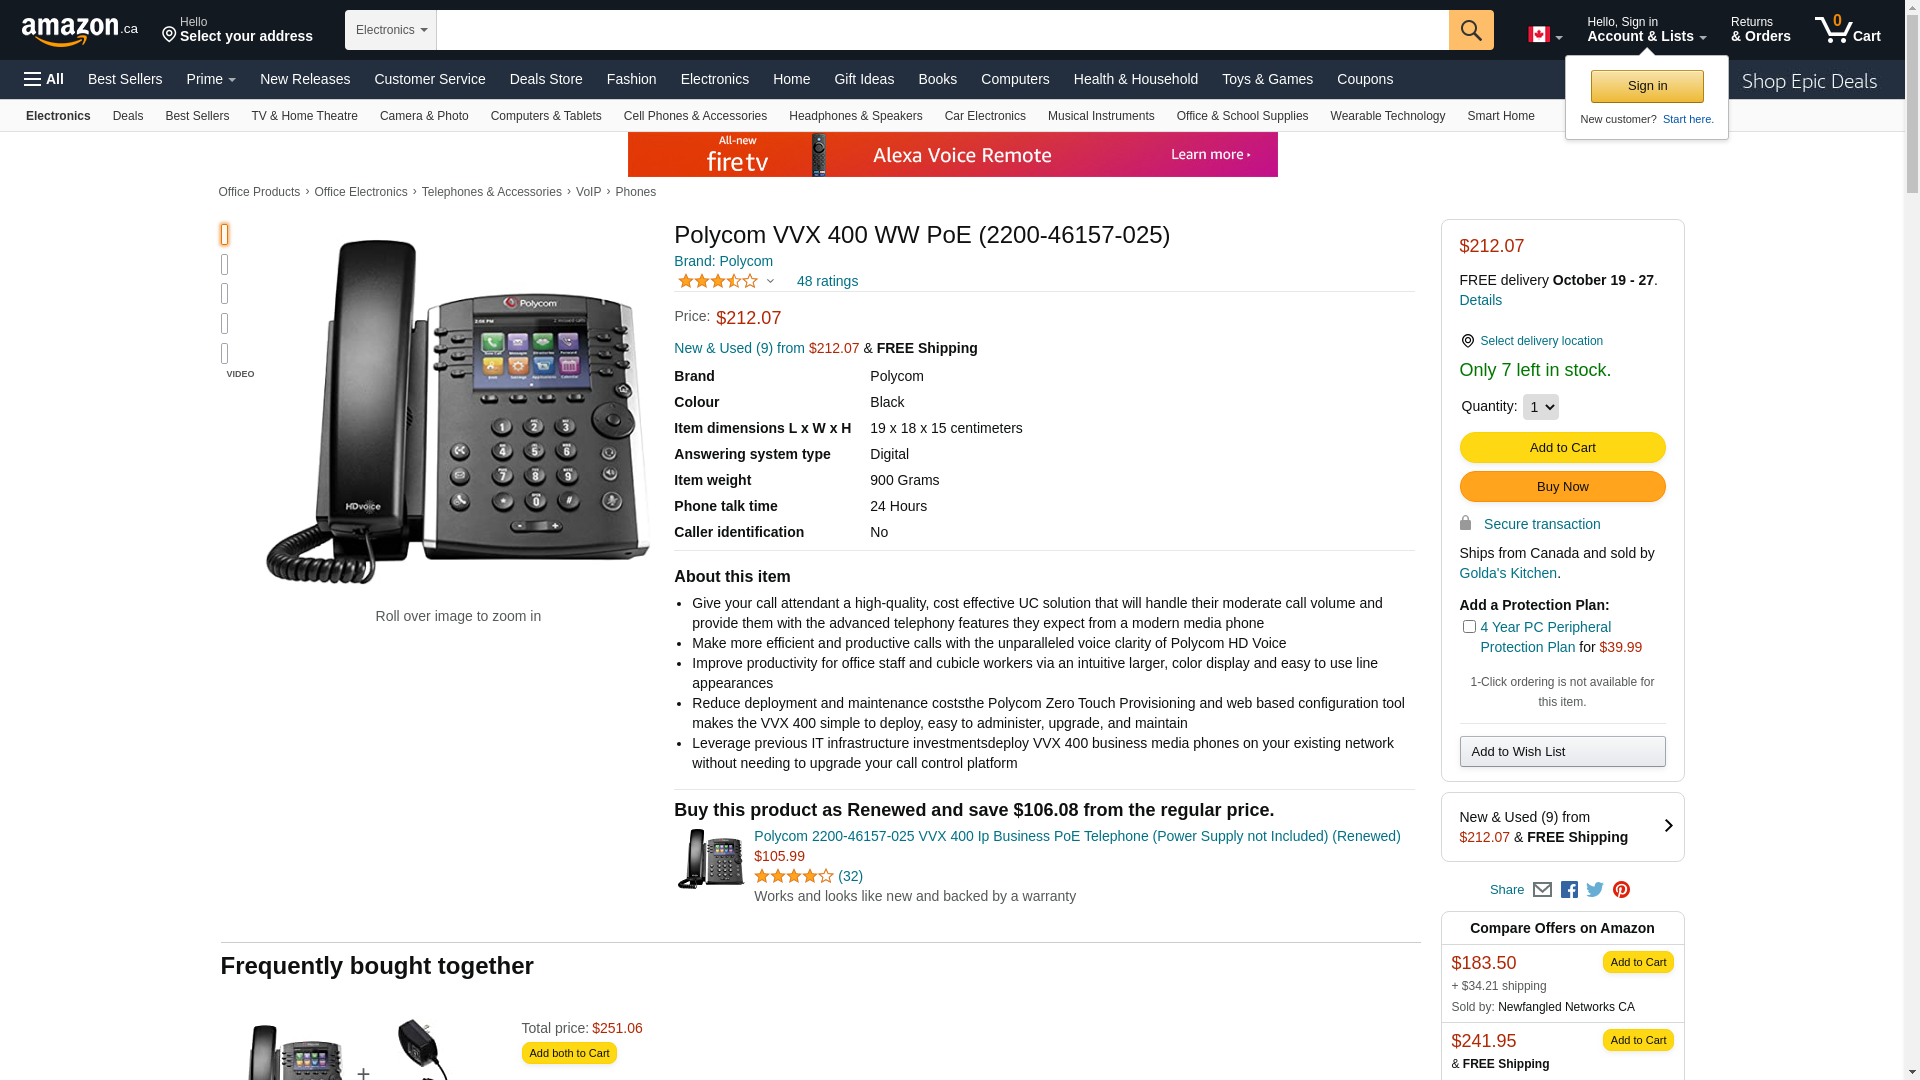
Task: Open the Canada flag country selector
Action: [1545, 35]
